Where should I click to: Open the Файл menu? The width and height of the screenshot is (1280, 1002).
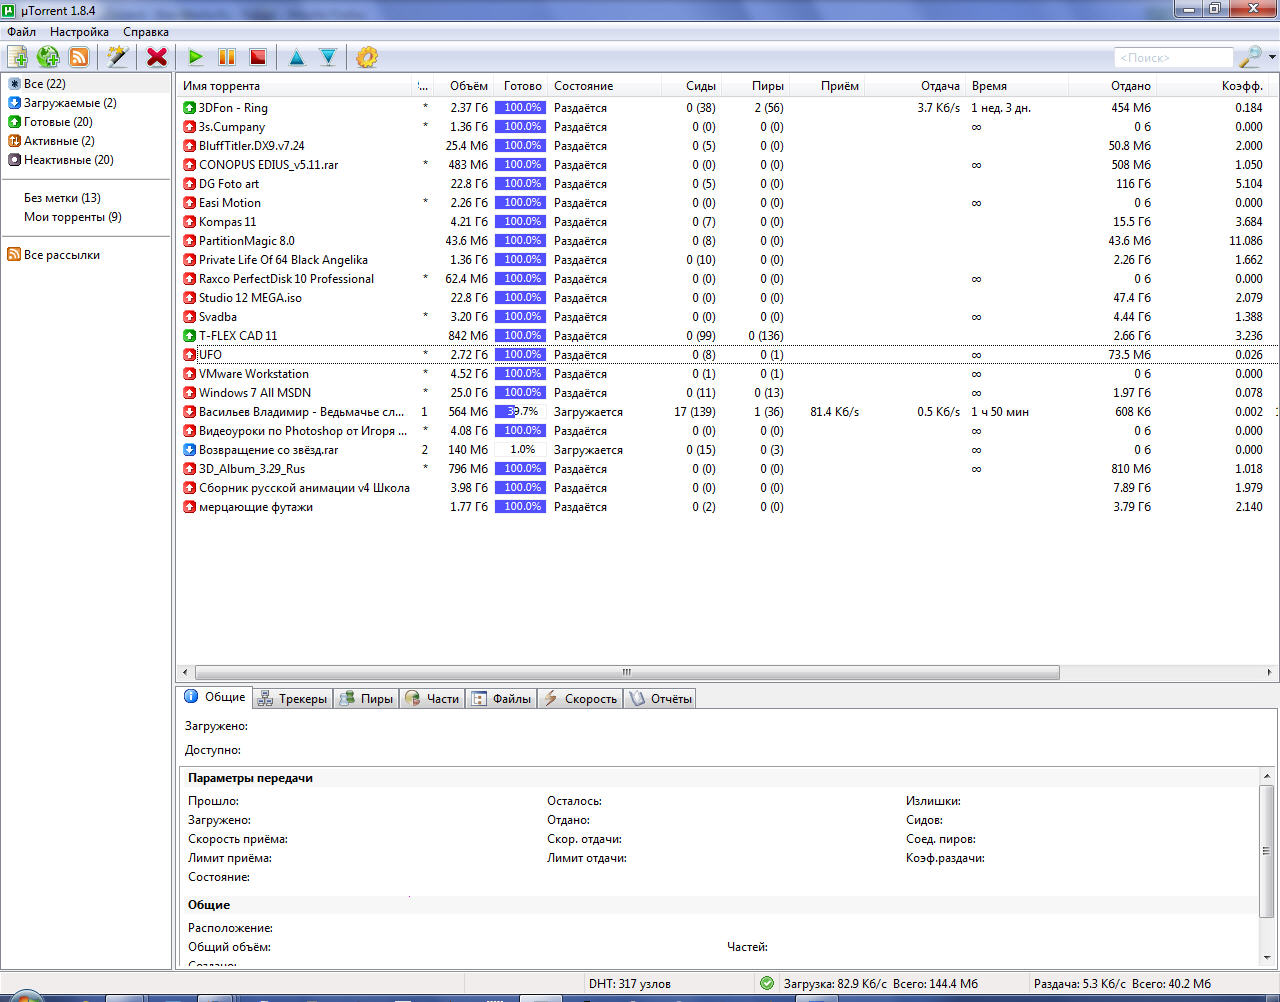21,32
